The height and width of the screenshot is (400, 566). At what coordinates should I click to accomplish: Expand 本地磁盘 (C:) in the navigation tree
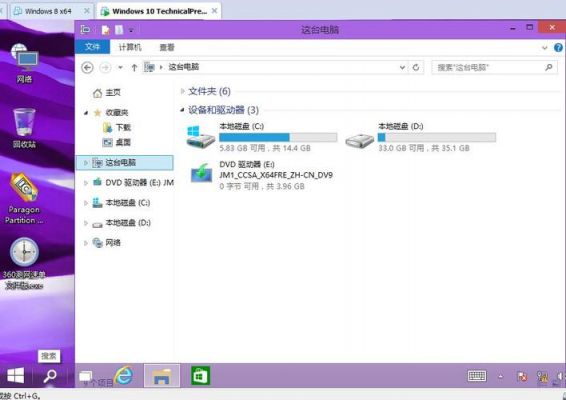[86, 203]
